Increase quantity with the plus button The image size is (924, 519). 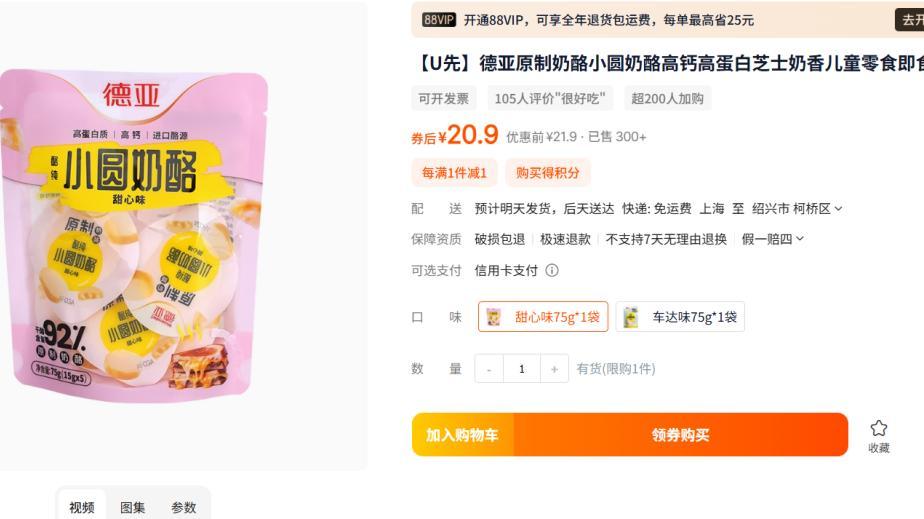point(554,369)
